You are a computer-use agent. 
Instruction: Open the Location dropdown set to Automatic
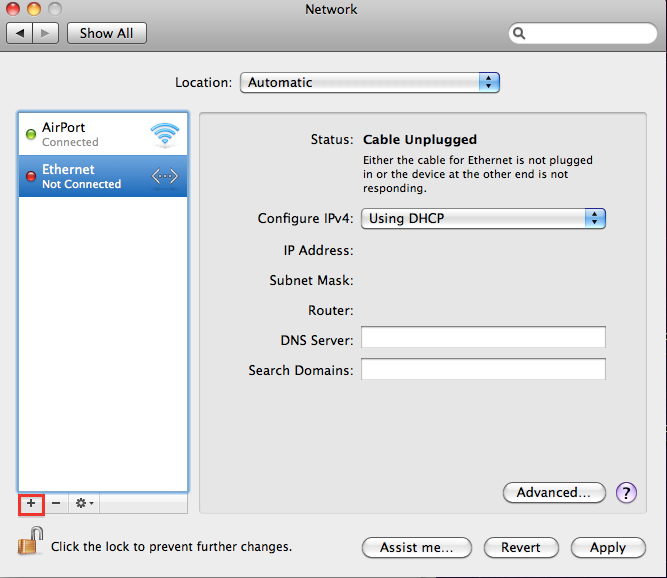click(x=369, y=82)
